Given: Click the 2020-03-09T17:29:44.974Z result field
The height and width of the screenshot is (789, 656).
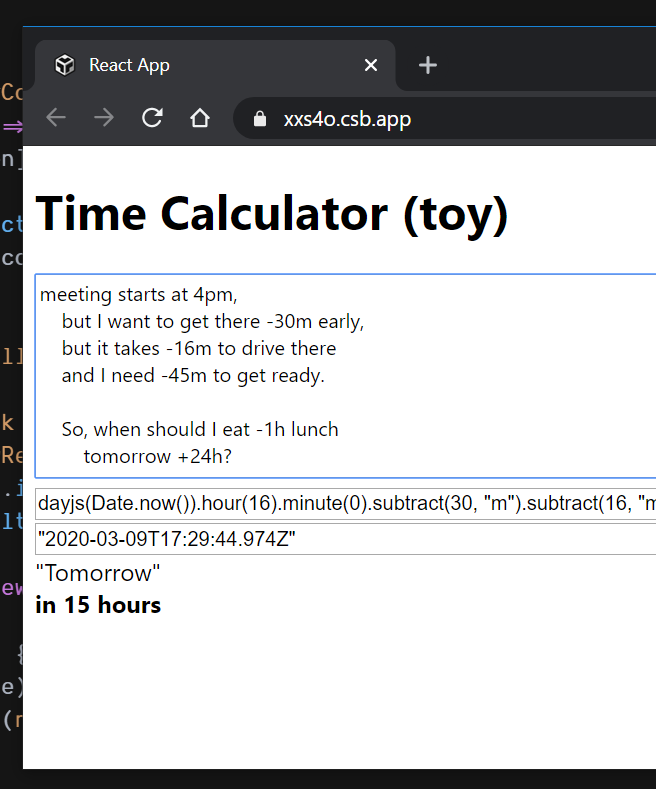Looking at the screenshot, I should pos(345,539).
